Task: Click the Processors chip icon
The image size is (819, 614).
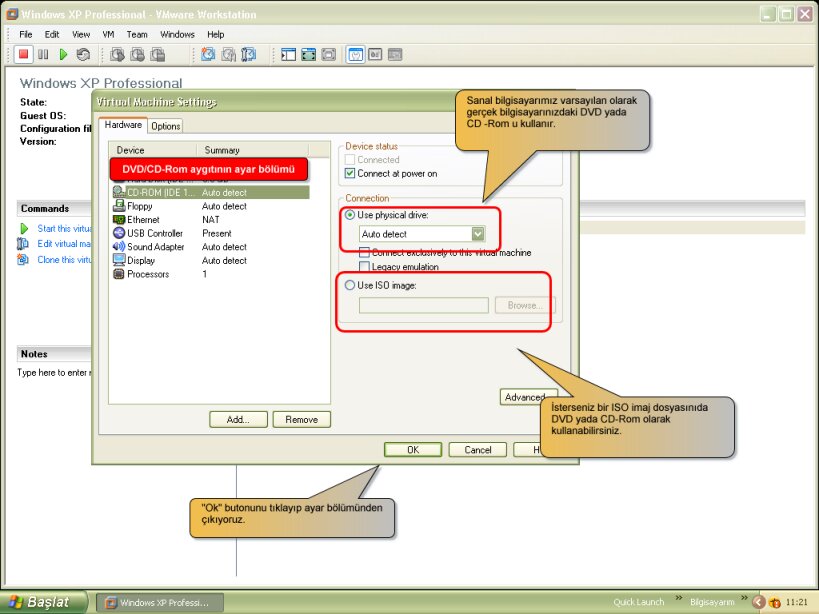Action: [x=119, y=274]
